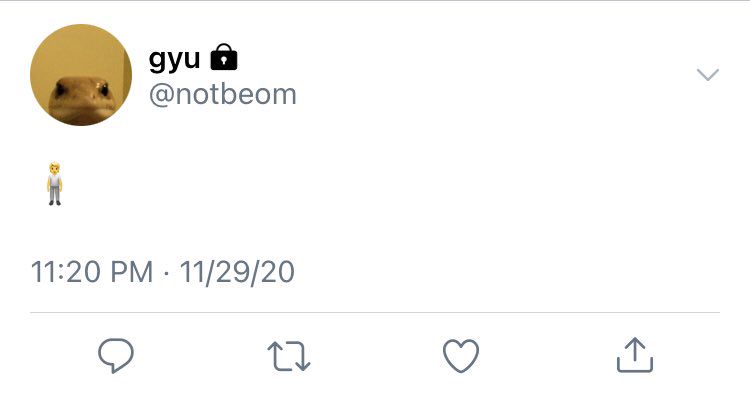
Task: Open the down-arrow menu at top right
Action: coord(707,74)
